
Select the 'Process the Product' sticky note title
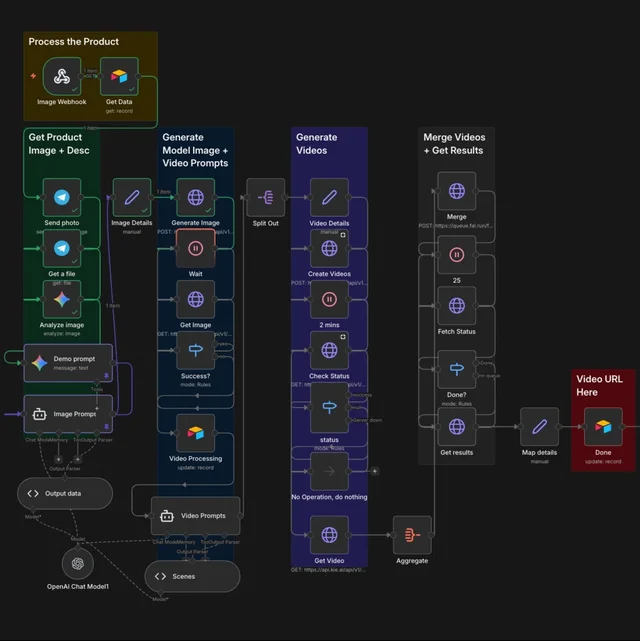tap(74, 42)
